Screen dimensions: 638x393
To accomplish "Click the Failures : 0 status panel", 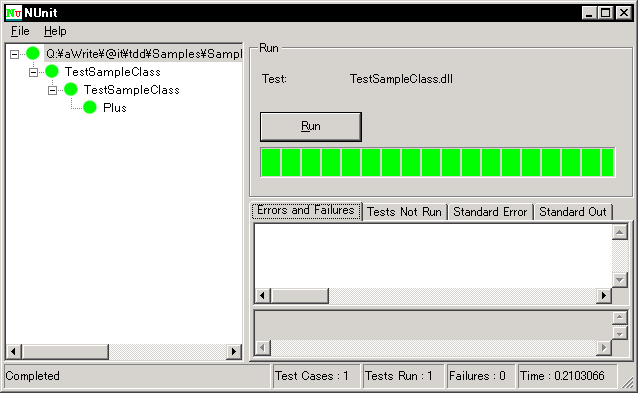I will click(x=481, y=376).
